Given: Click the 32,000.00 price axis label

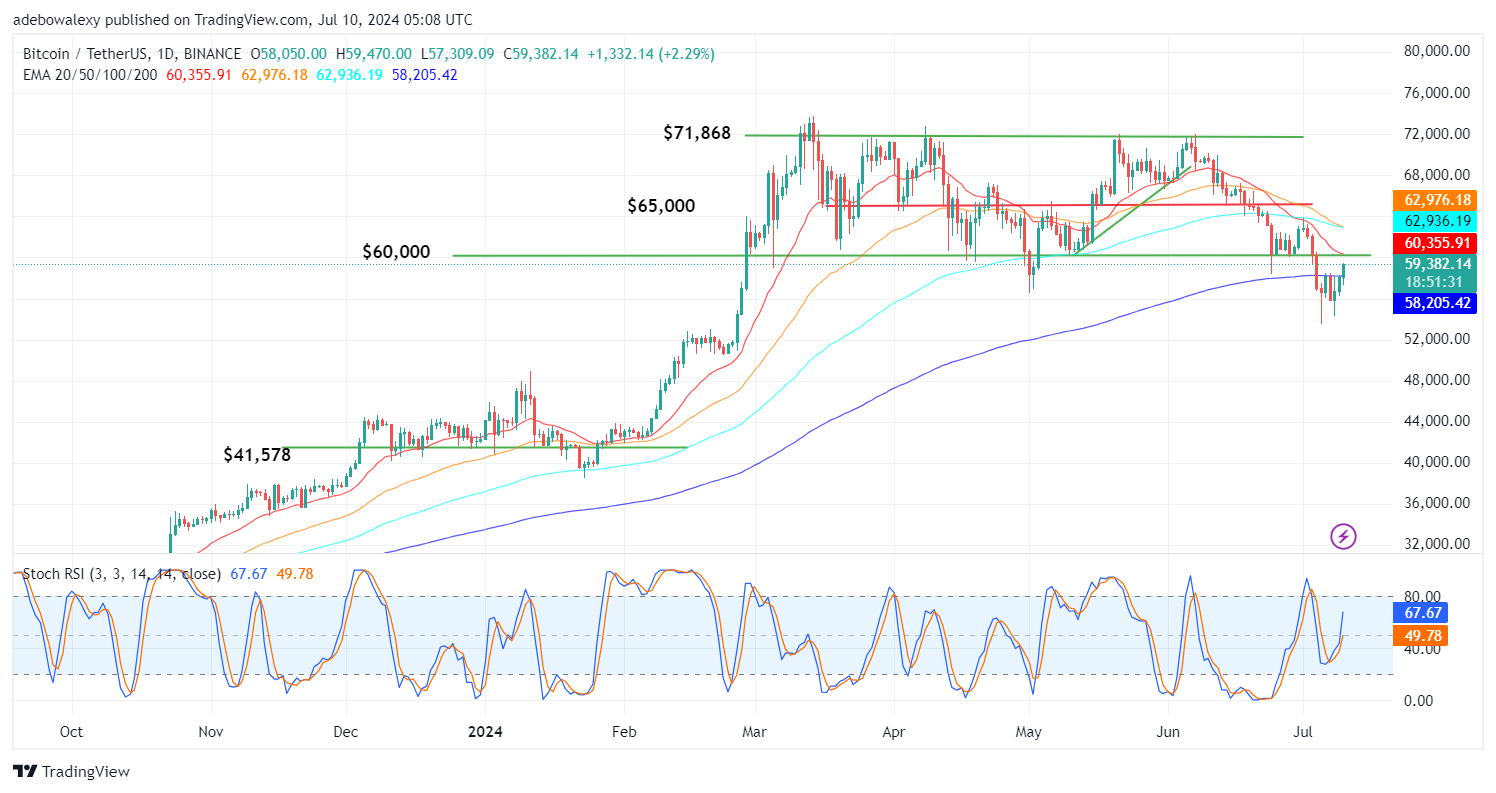Looking at the screenshot, I should [x=1436, y=544].
